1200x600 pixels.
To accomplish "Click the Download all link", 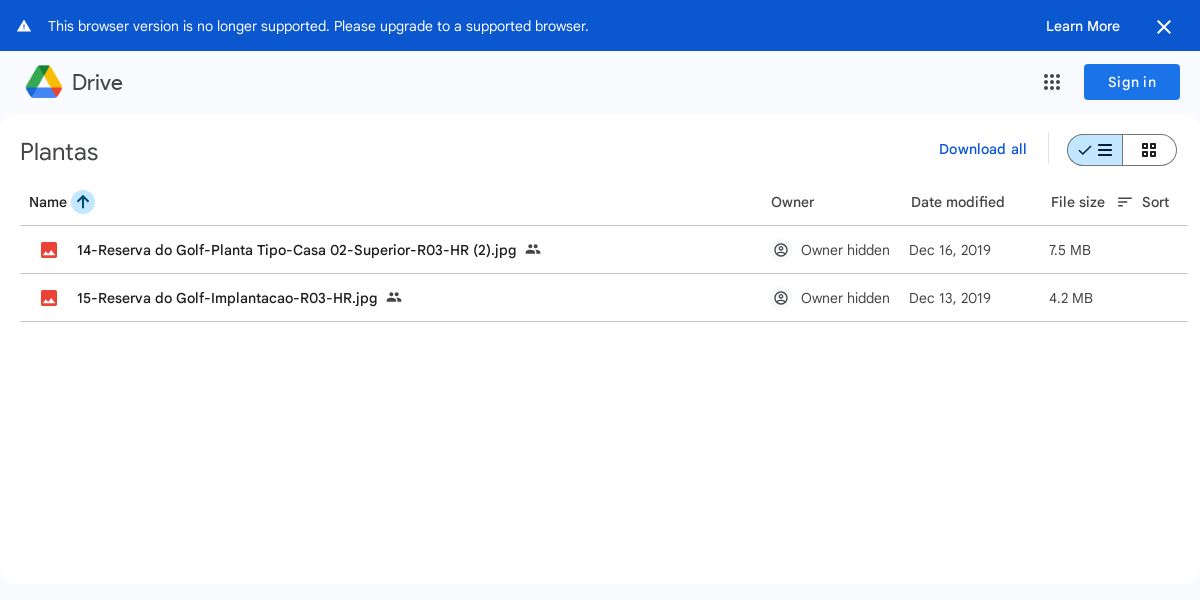I will [x=983, y=149].
